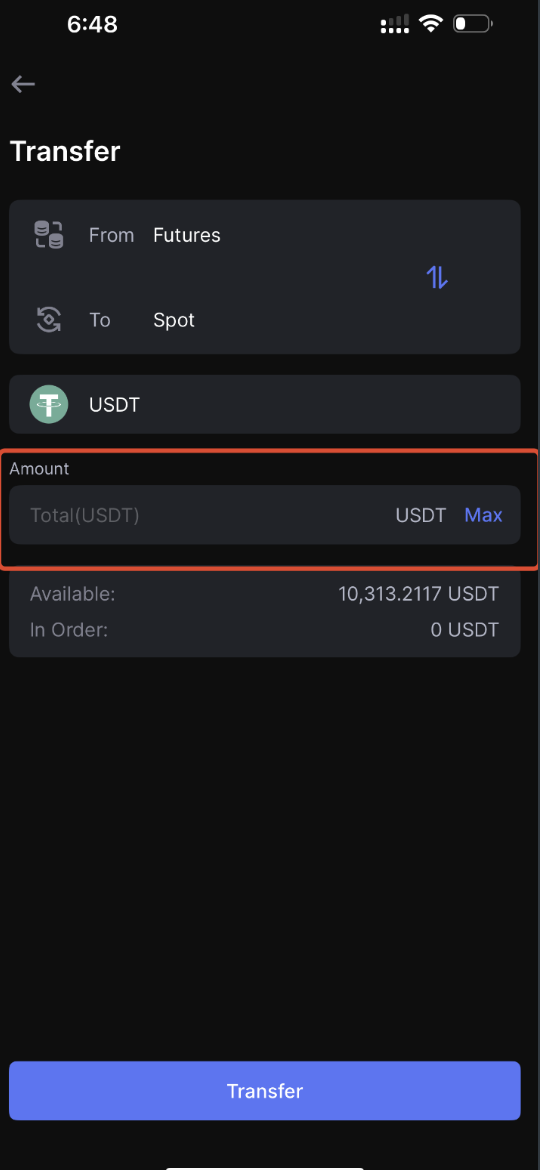Tap the Spot account icon beside To
540x1170 pixels.
(x=49, y=320)
